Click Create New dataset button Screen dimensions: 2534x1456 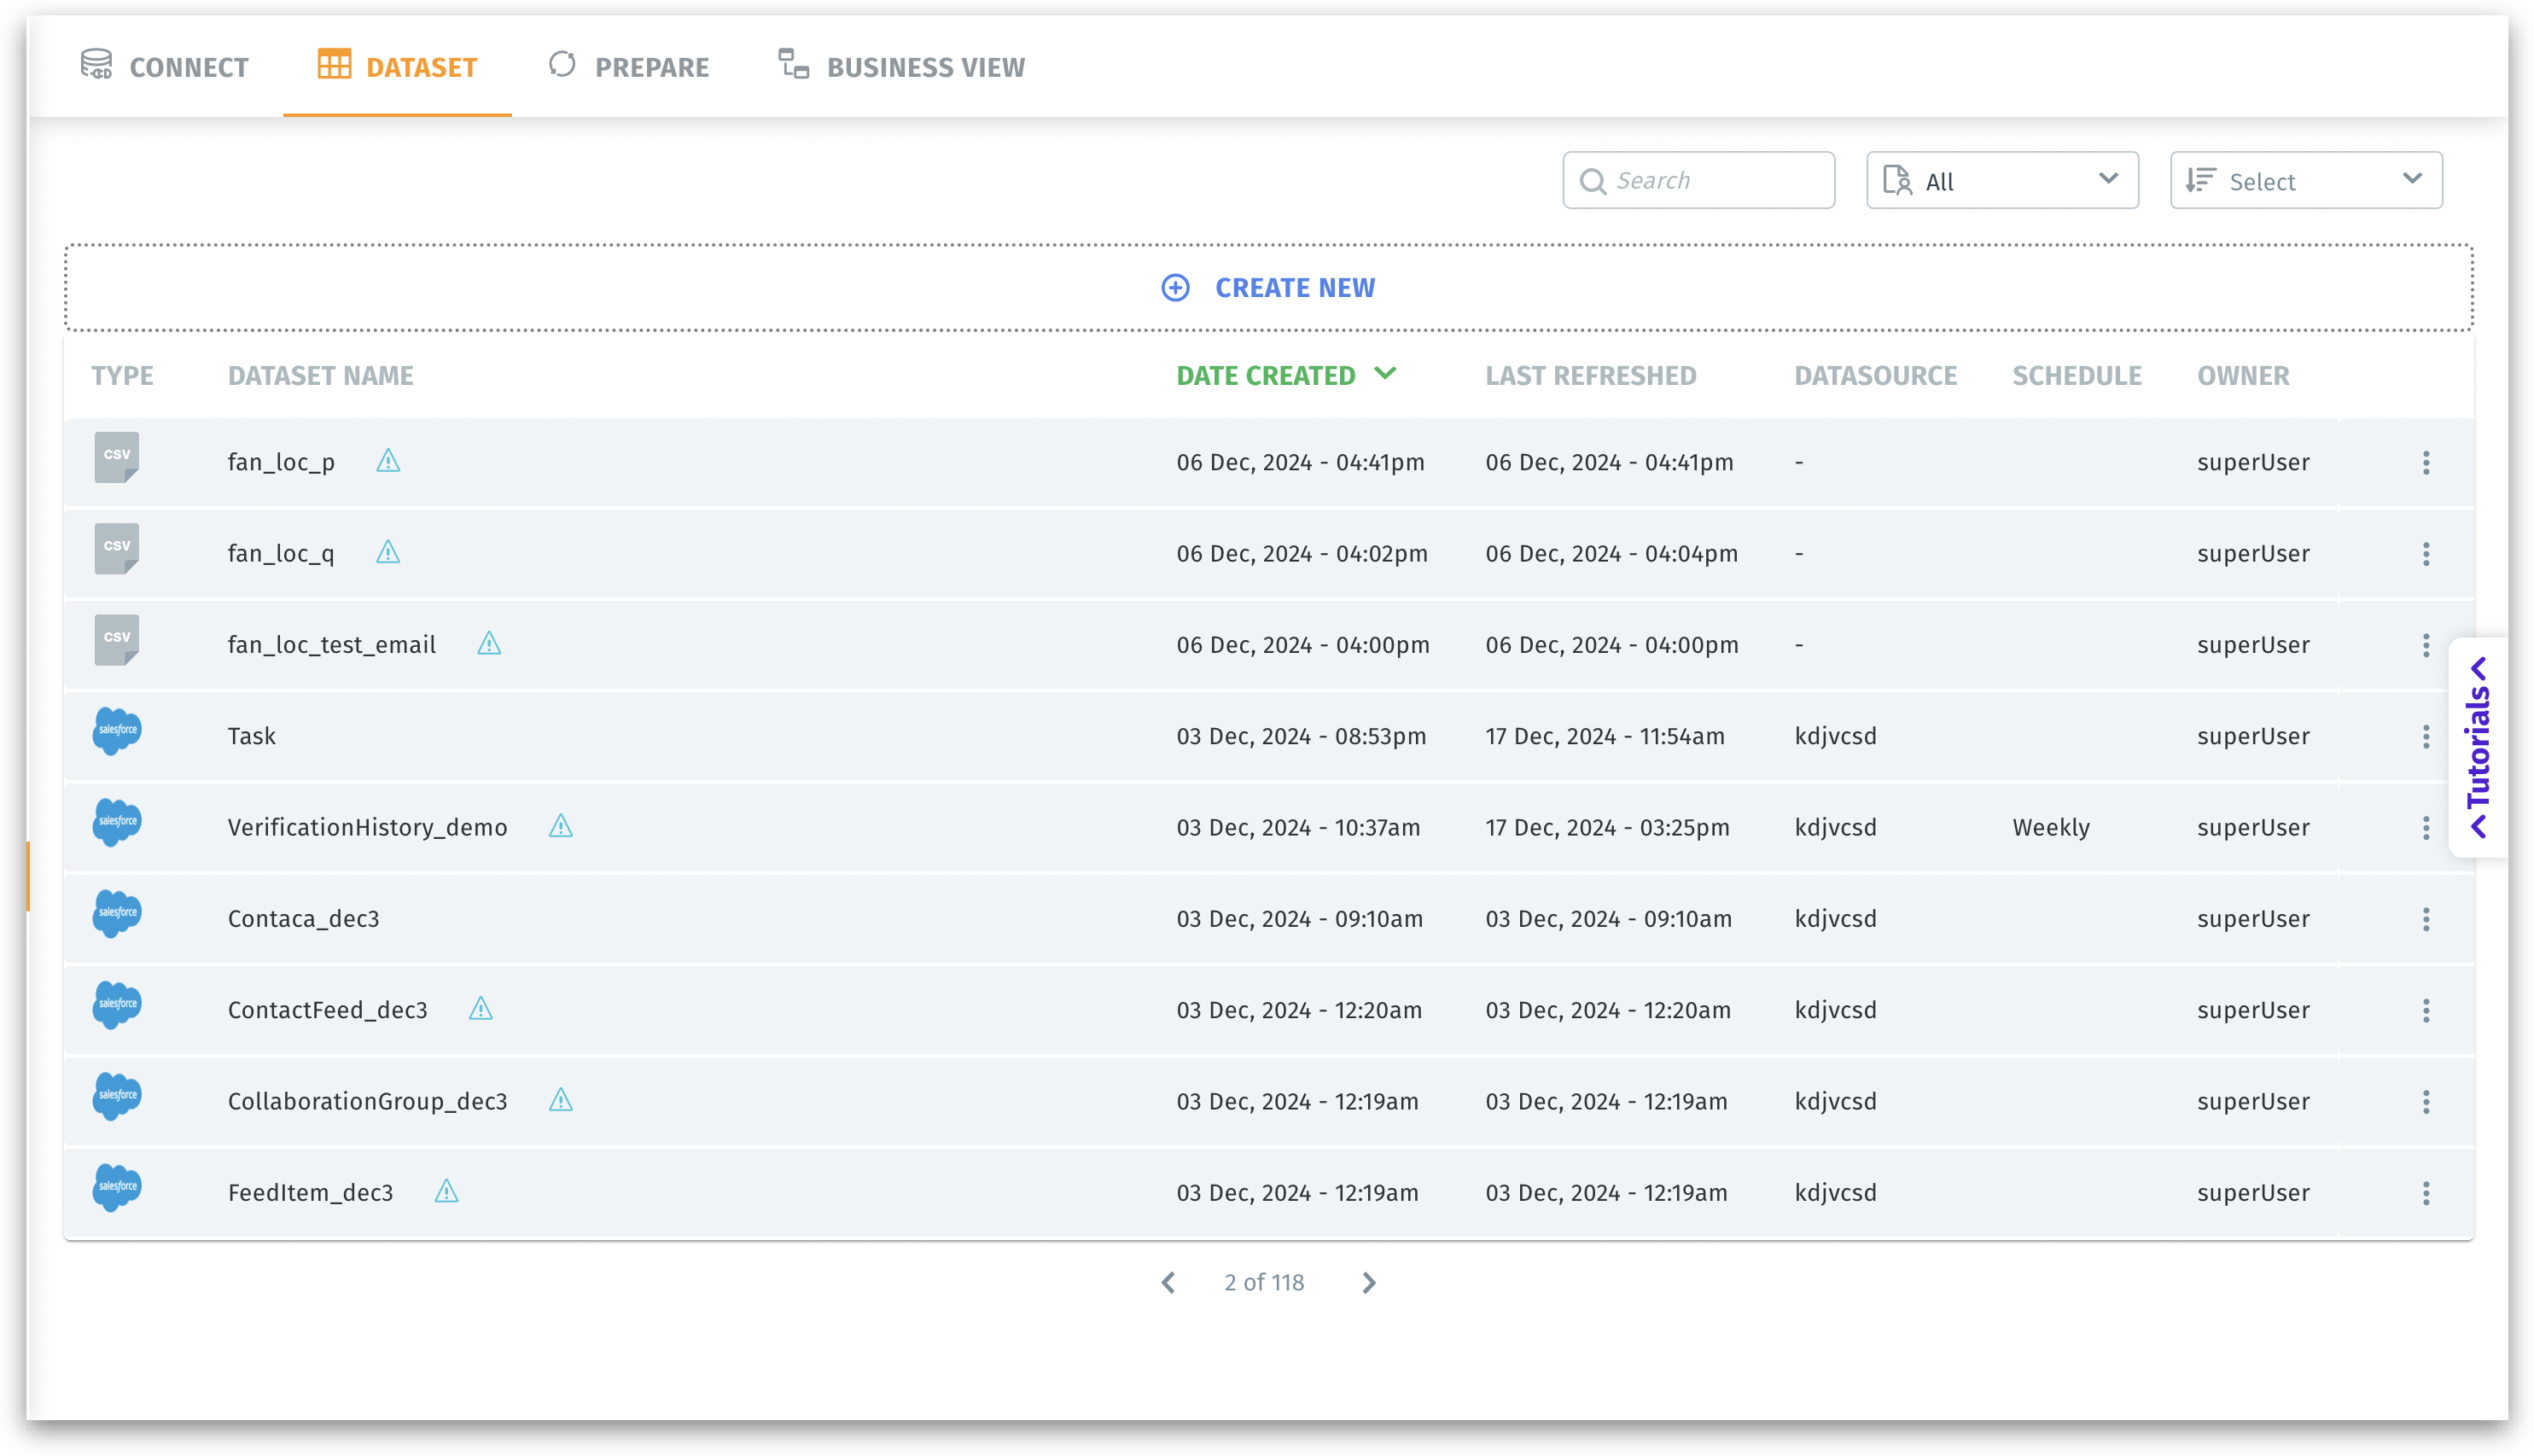[x=1269, y=288]
